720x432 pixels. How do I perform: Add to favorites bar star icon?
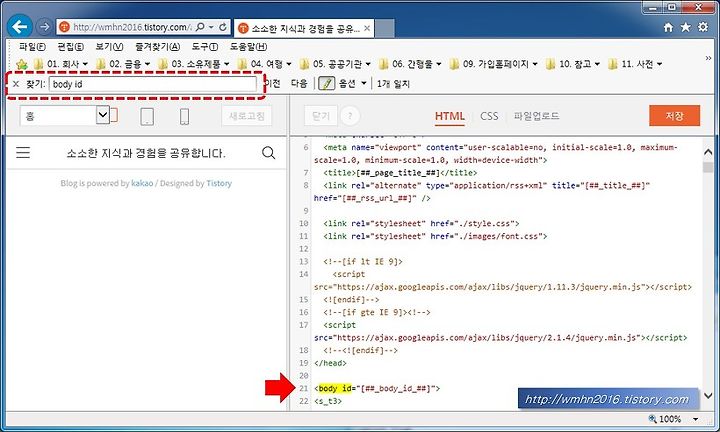[x=21, y=64]
